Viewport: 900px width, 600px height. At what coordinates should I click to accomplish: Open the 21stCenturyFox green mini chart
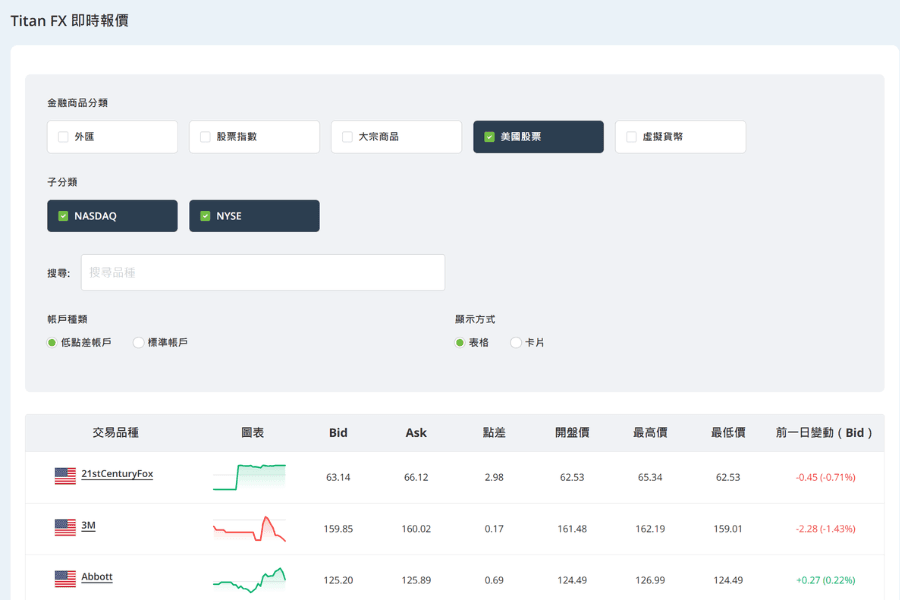249,477
